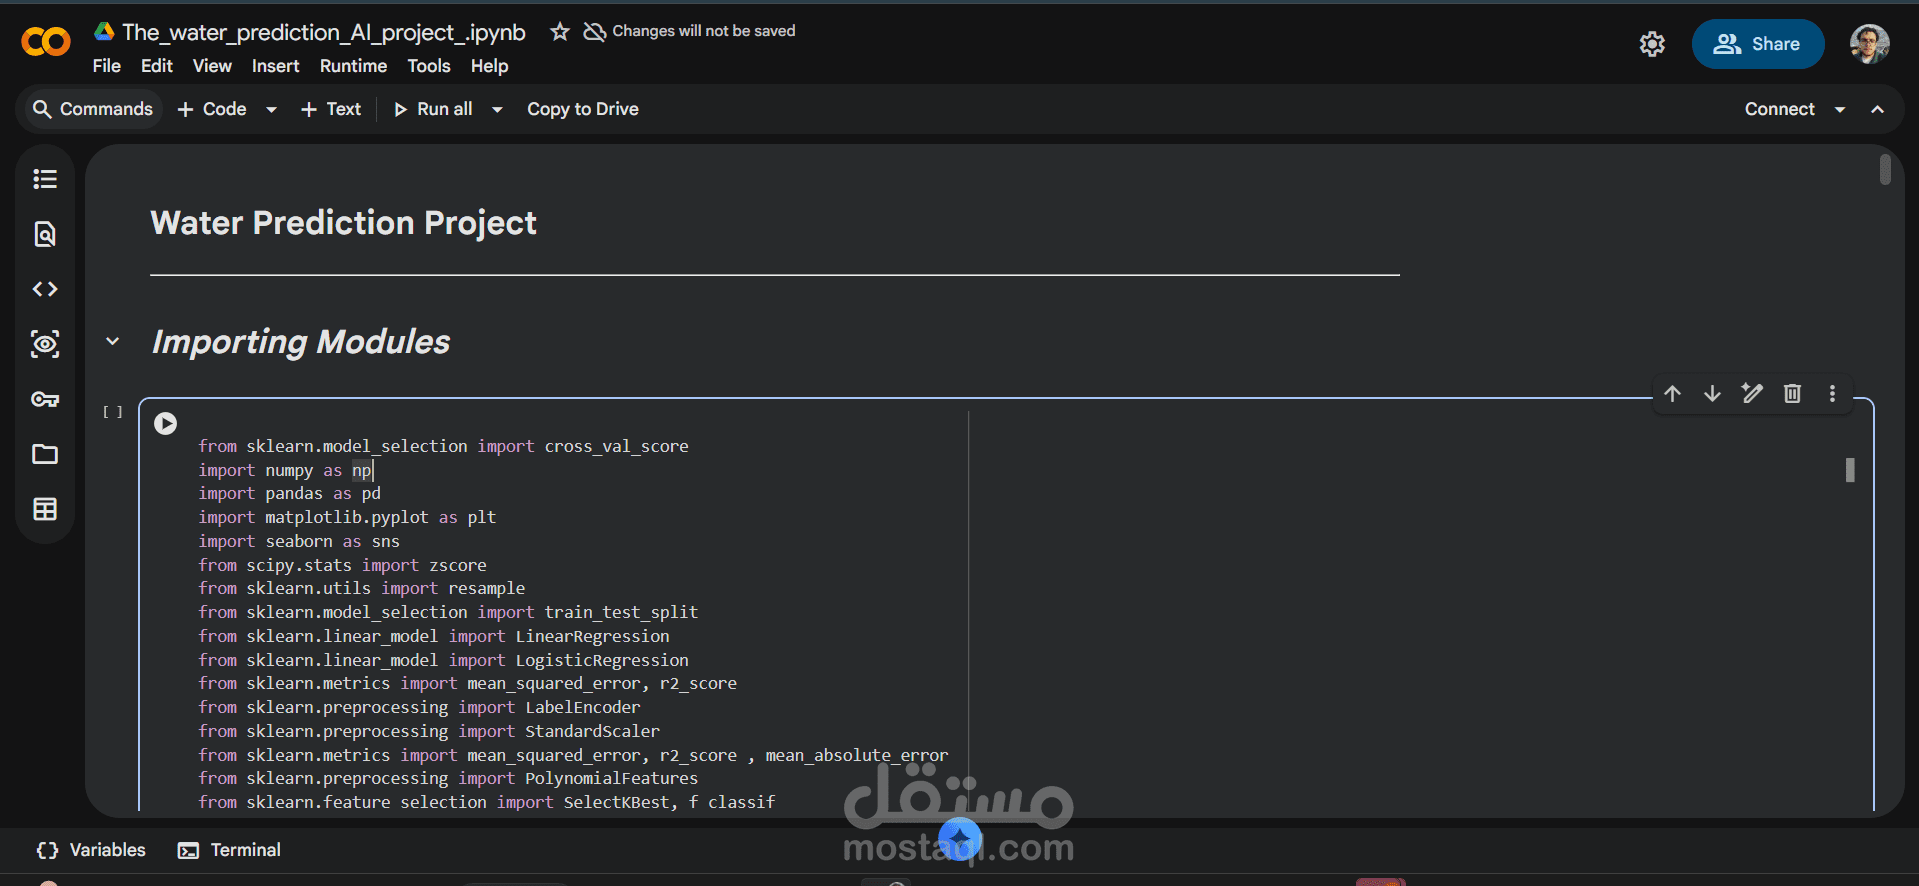Open the Run all dropdown arrow
Image resolution: width=1919 pixels, height=886 pixels.
tap(497, 109)
